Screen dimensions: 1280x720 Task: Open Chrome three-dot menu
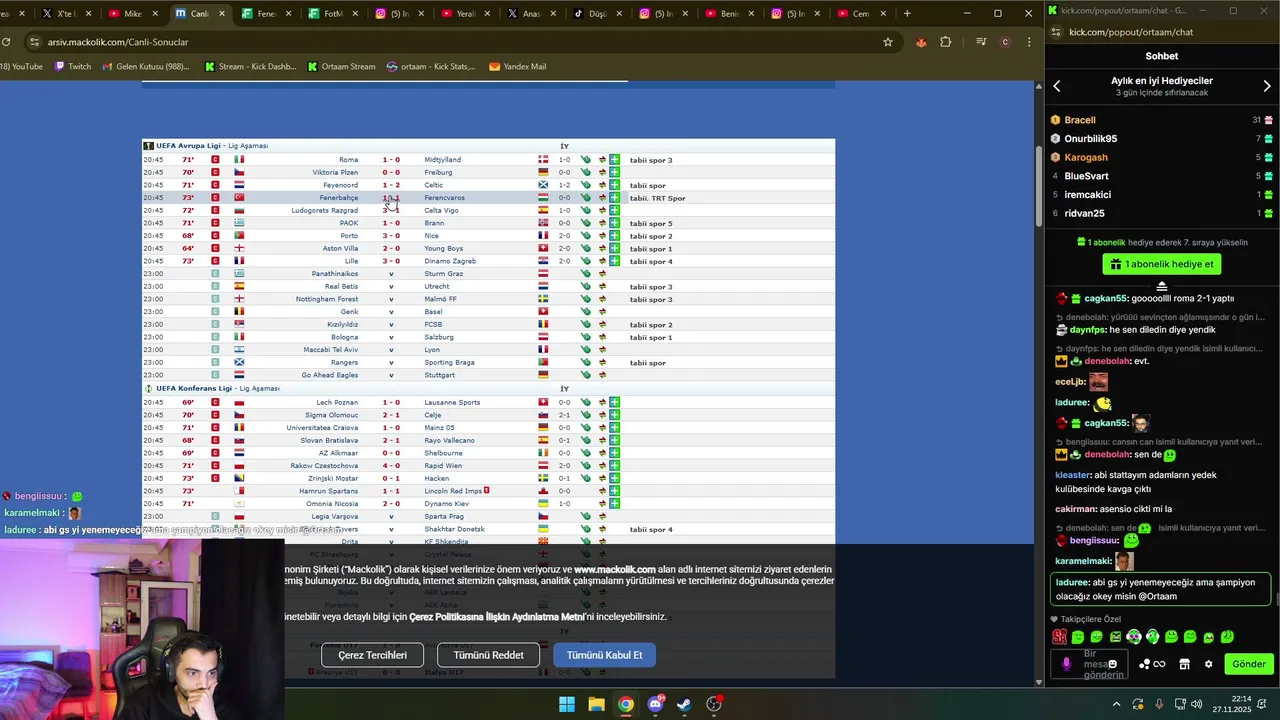[x=1029, y=42]
